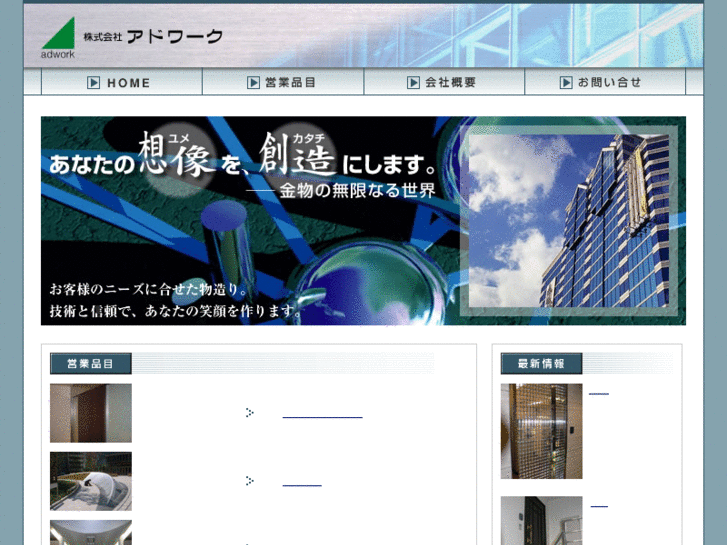Screen dimensions: 727x545
Task: Open the 営業品目 navigation tab
Action: pos(283,83)
